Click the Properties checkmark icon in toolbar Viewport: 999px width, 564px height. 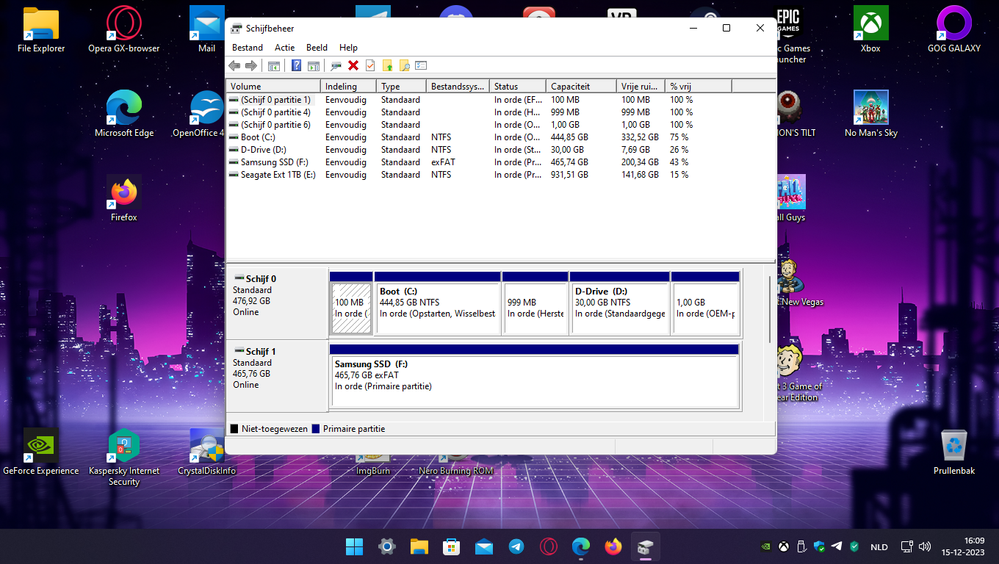click(370, 66)
